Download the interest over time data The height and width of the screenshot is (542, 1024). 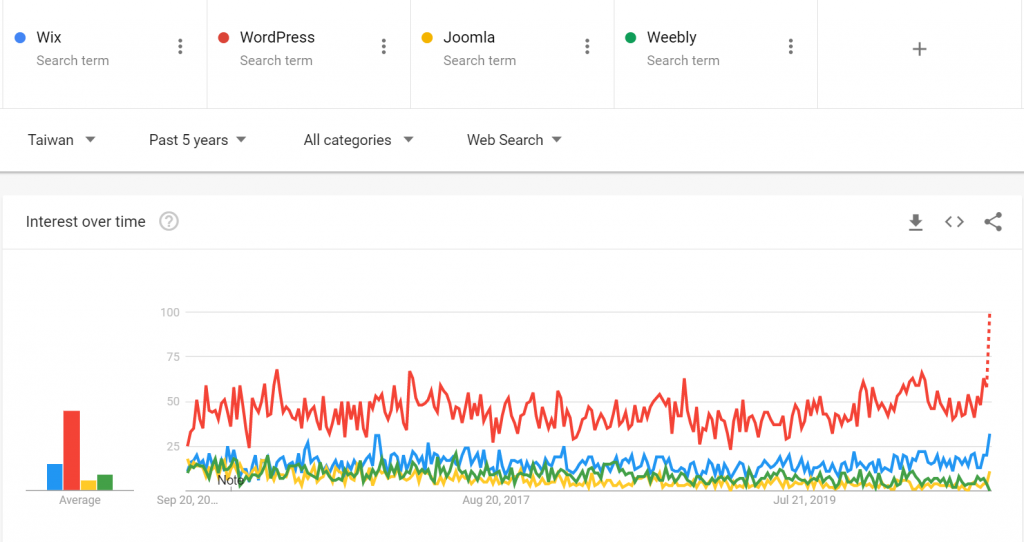coord(915,222)
